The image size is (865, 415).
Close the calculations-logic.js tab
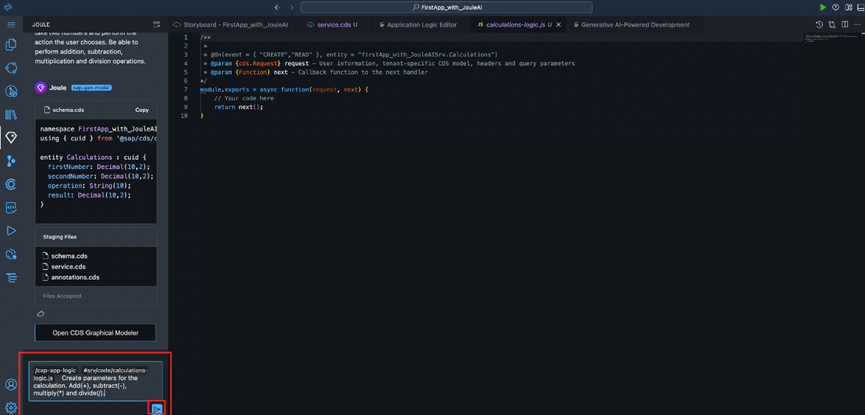(x=560, y=24)
